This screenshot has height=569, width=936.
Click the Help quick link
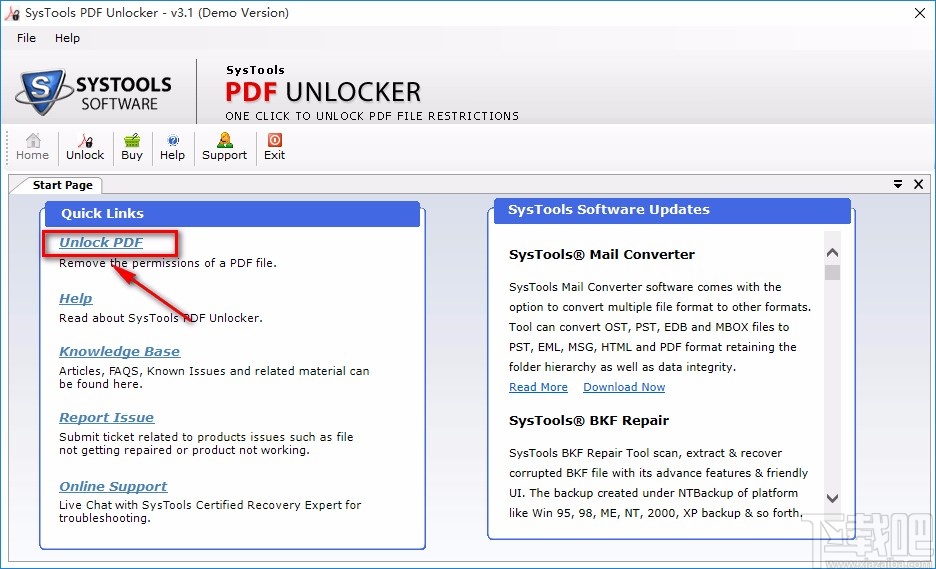click(76, 298)
